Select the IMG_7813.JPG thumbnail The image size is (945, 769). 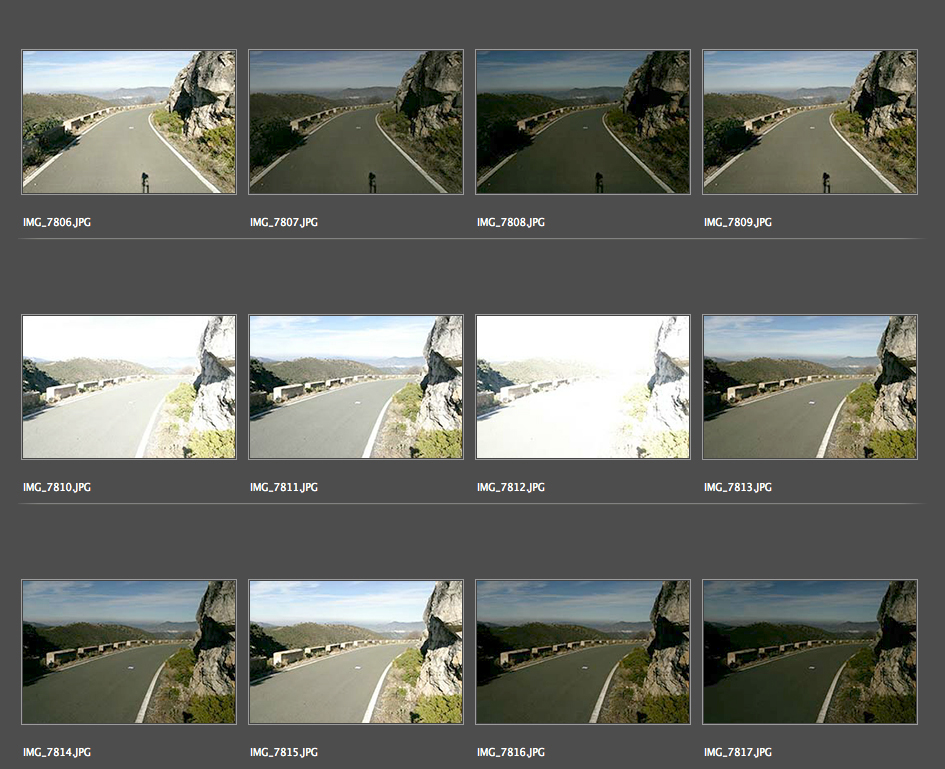(810, 387)
